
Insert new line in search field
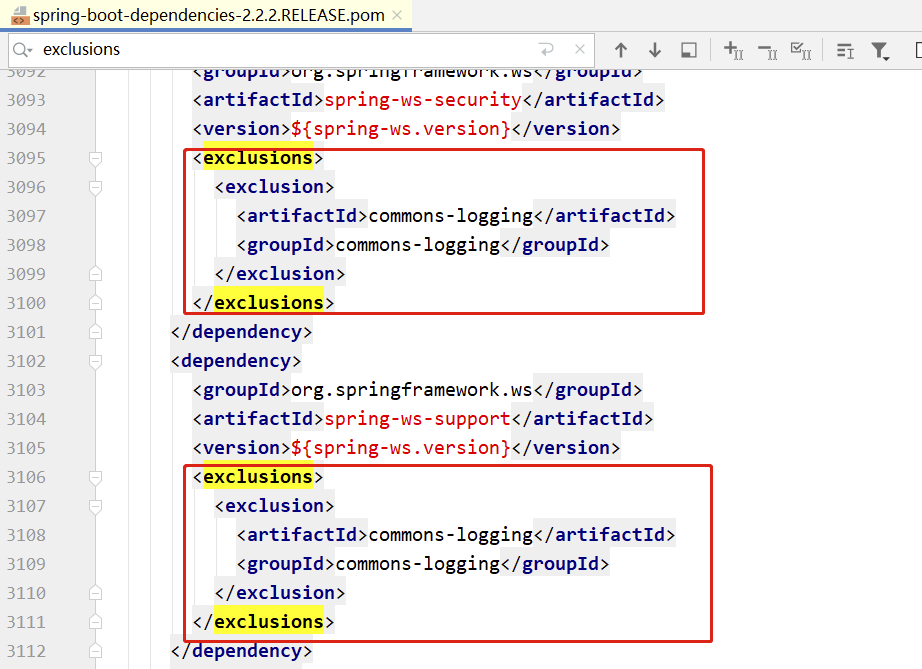pos(546,50)
